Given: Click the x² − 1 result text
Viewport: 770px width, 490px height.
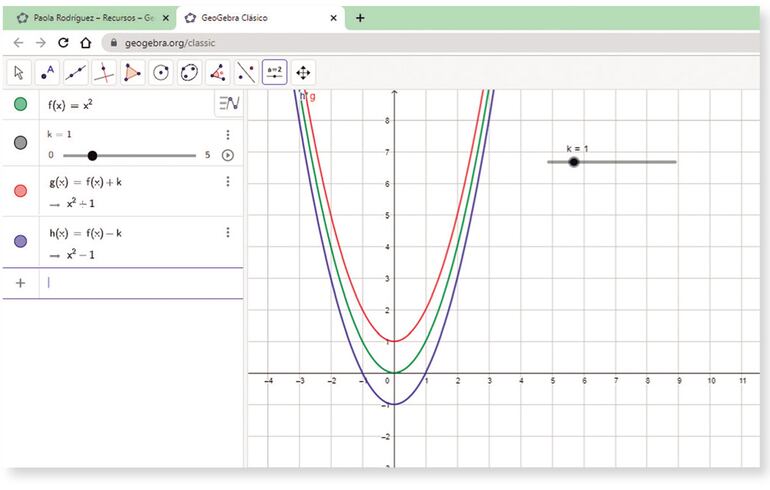Looking at the screenshot, I should click(81, 254).
